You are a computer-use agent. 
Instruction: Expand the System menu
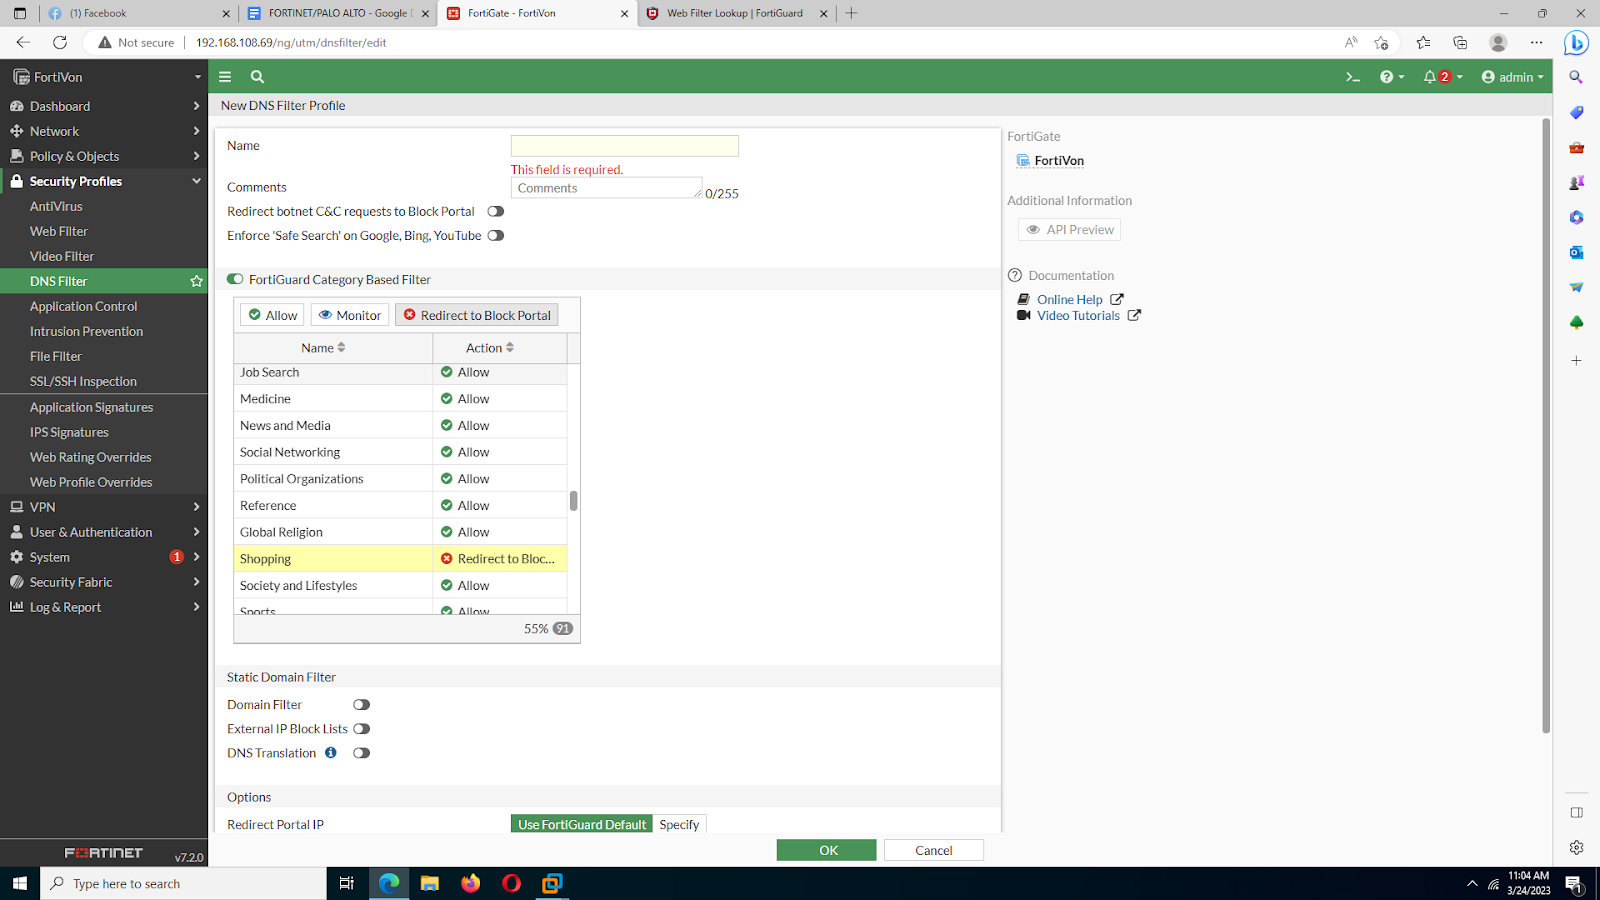pos(104,557)
